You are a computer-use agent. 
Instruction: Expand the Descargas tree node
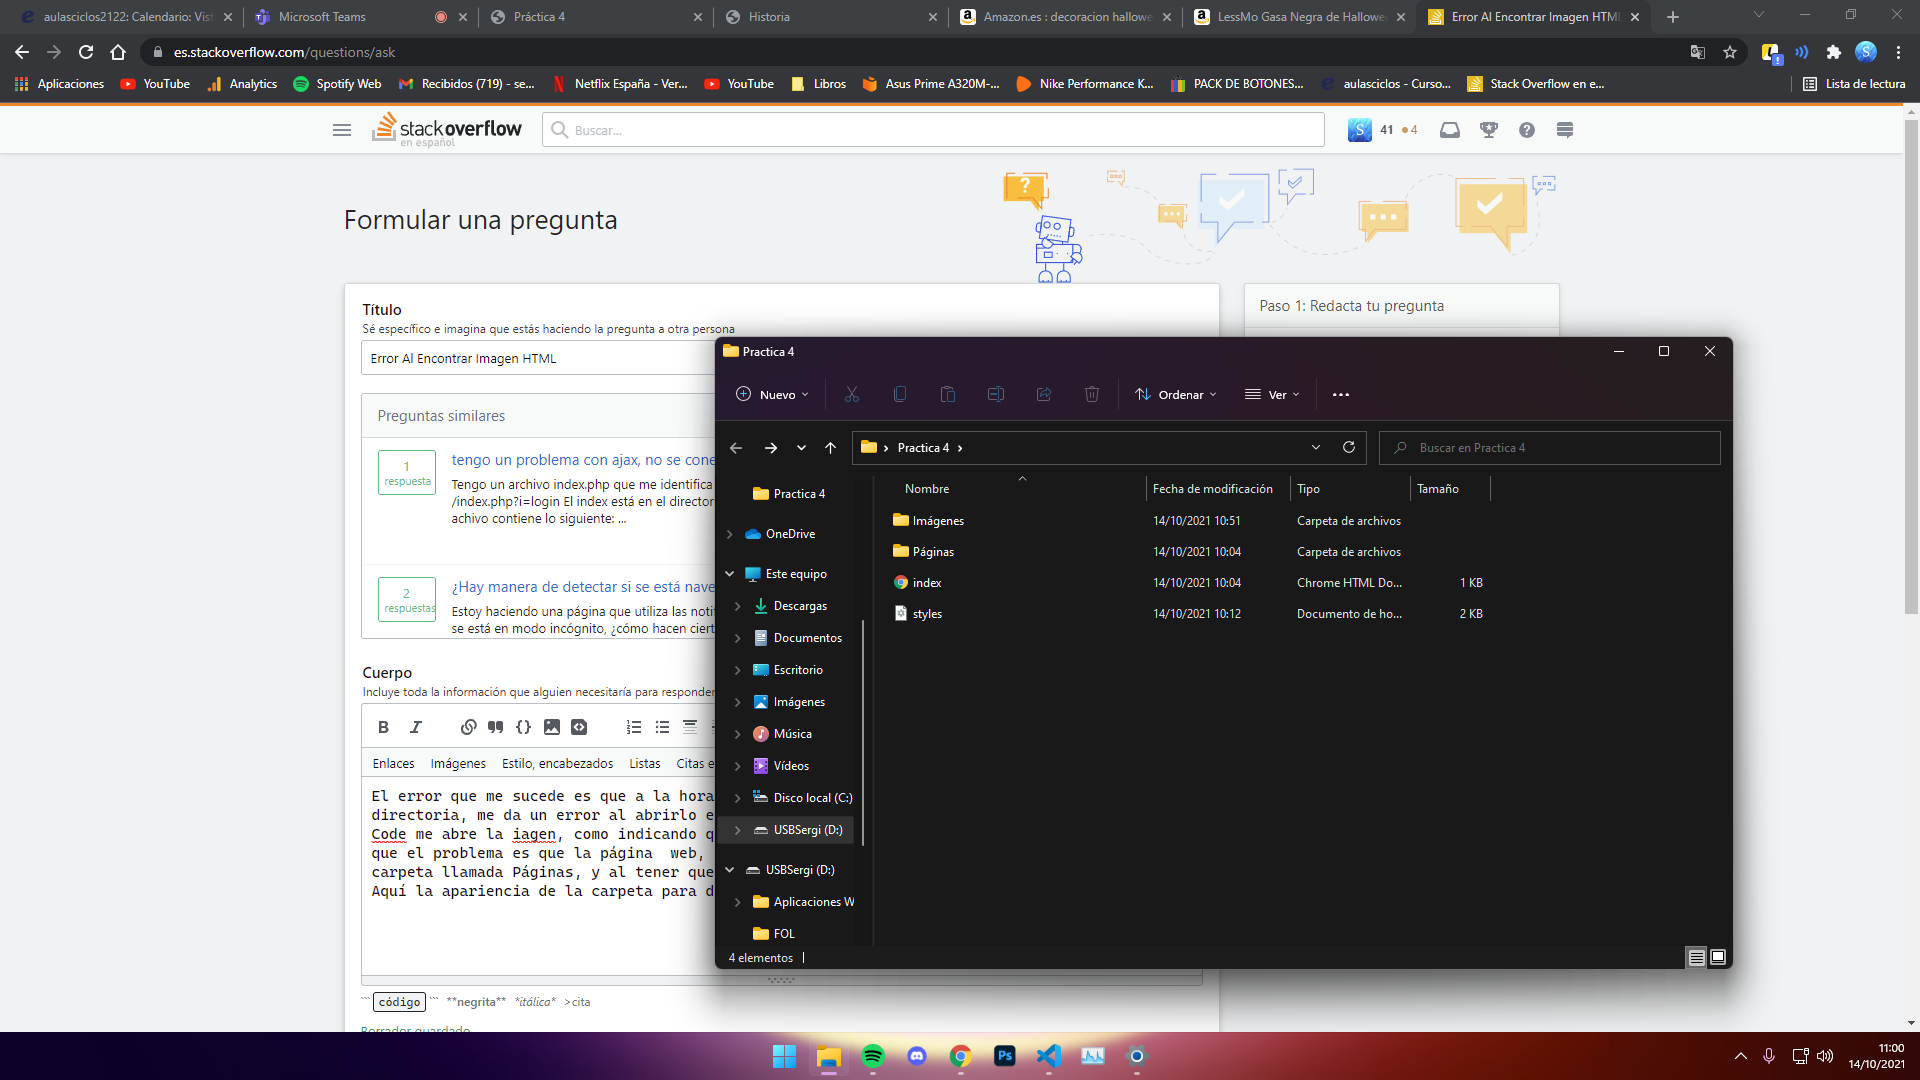coord(738,606)
